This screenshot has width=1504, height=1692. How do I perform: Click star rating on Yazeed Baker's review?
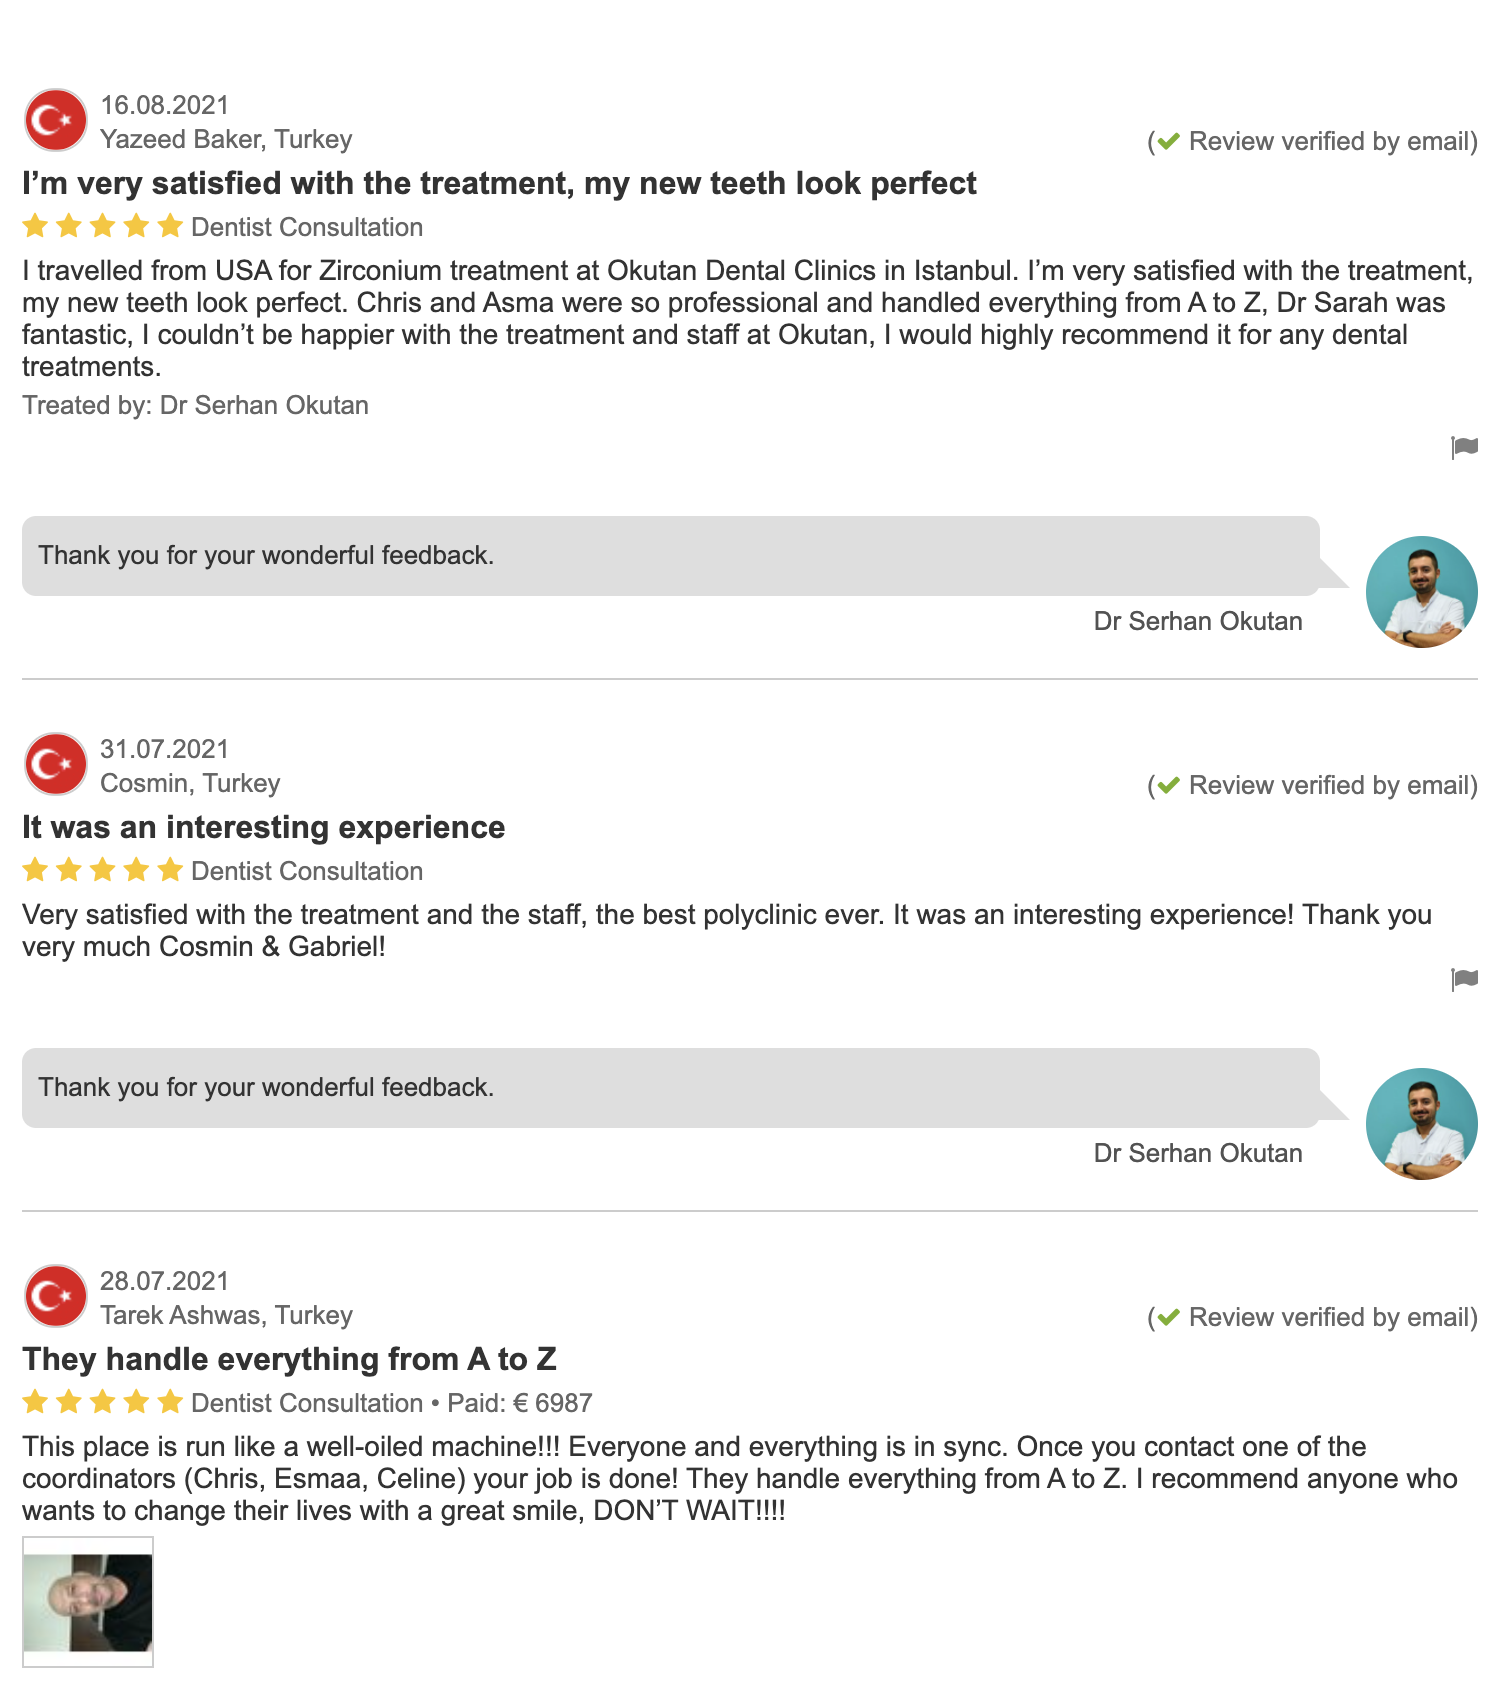point(102,227)
